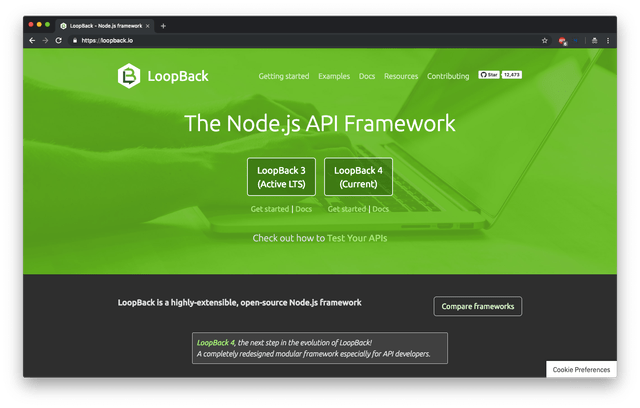Image resolution: width=640 pixels, height=408 pixels.
Task: Click the browser forward arrow
Action: [45, 40]
